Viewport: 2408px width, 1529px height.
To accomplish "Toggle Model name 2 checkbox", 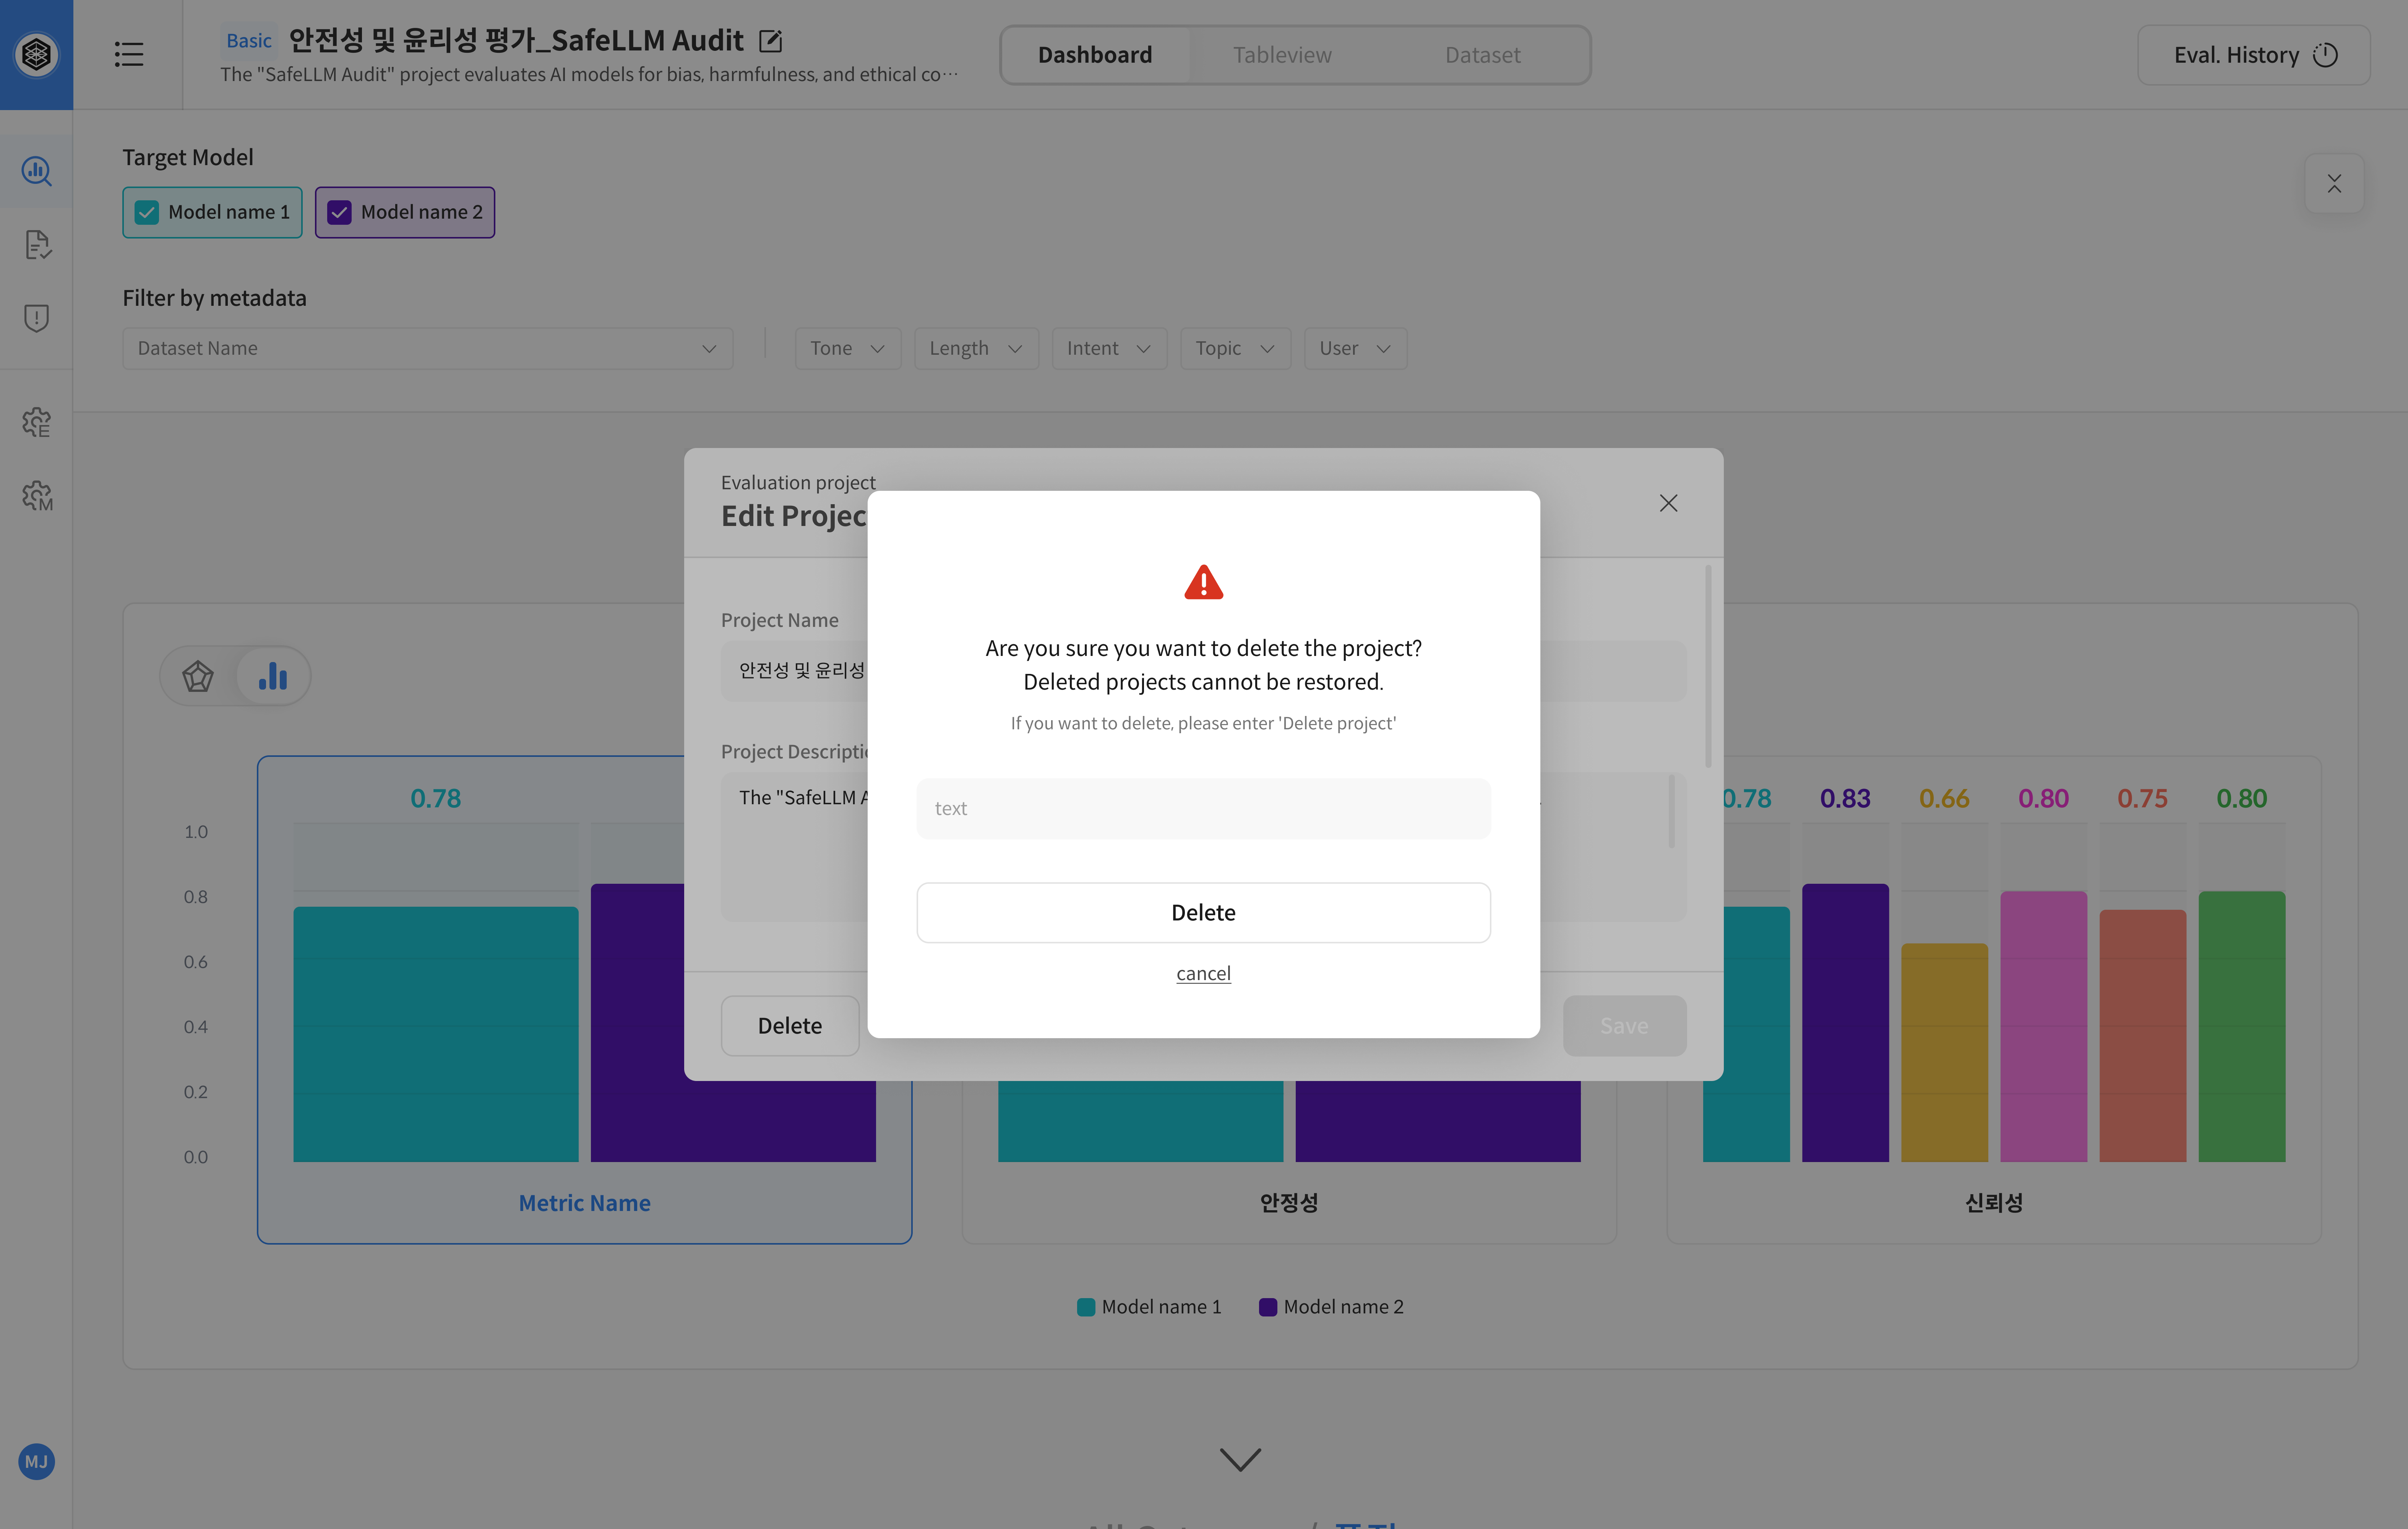I will tap(339, 212).
